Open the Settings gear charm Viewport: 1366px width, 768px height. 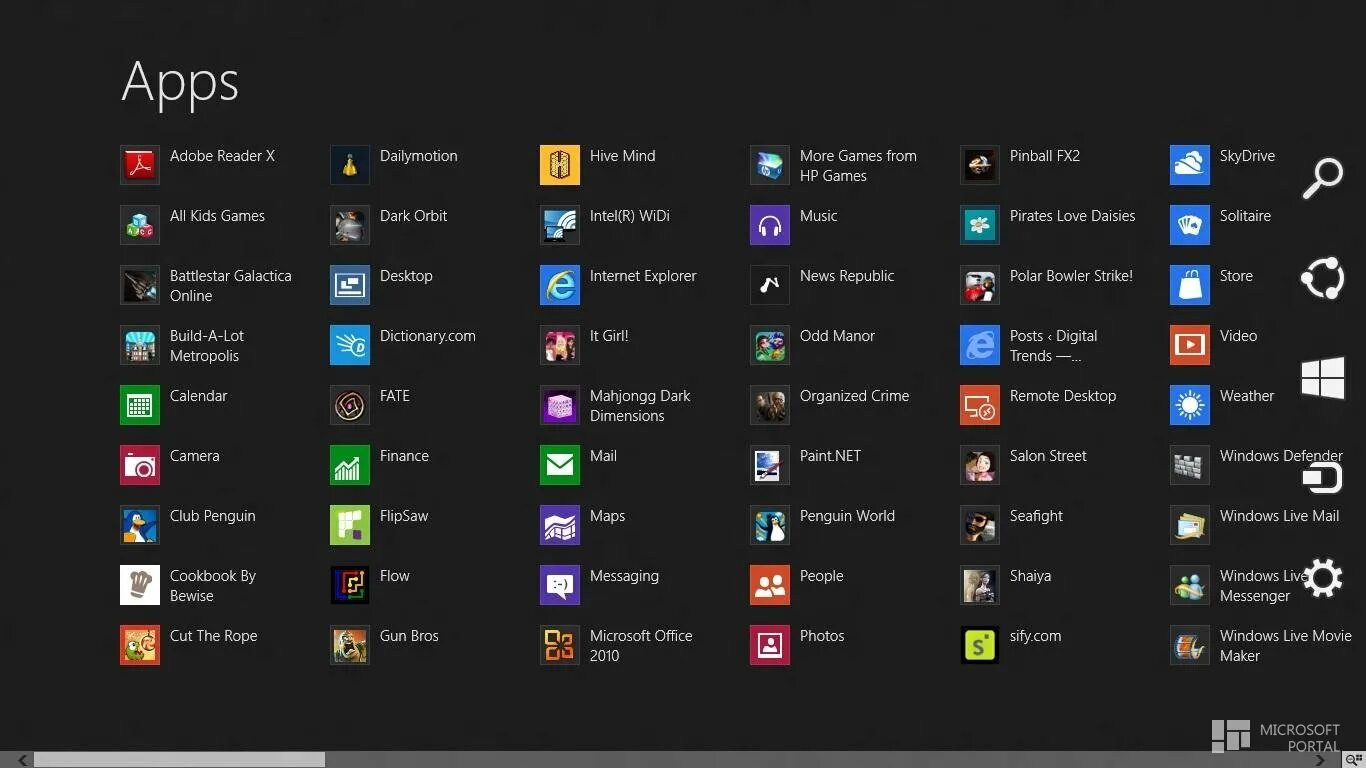[x=1323, y=578]
